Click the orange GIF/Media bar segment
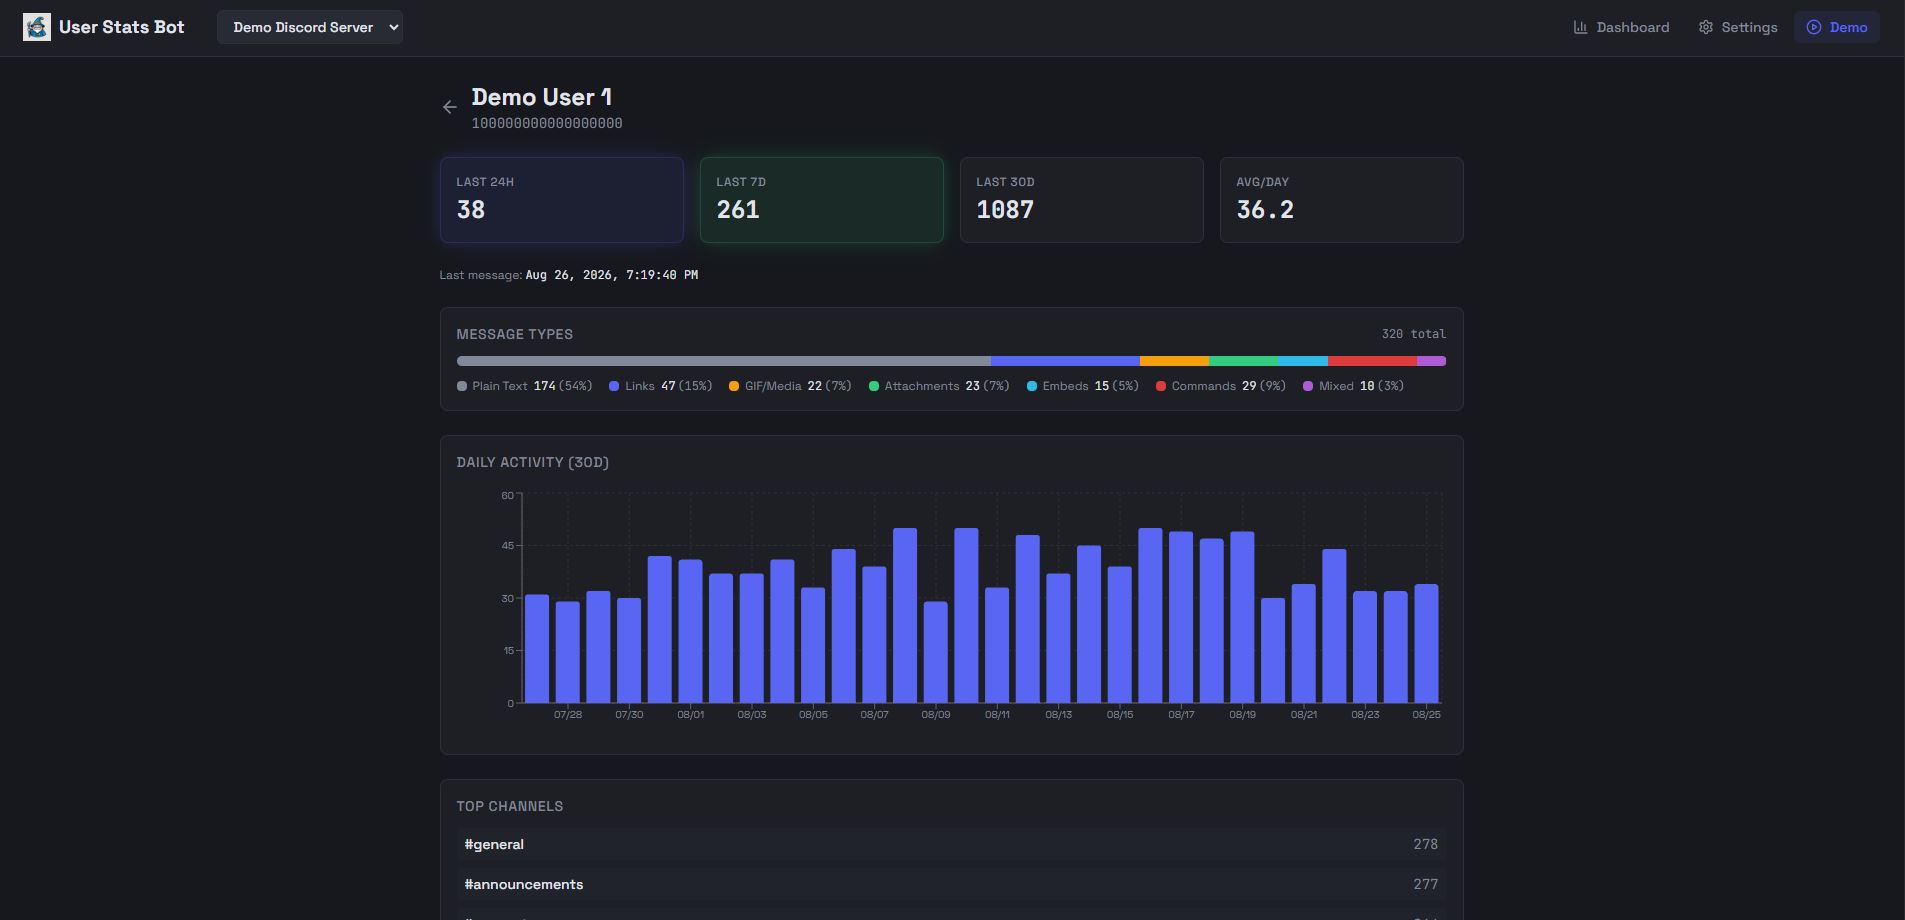The width and height of the screenshot is (1905, 920). (x=1174, y=361)
